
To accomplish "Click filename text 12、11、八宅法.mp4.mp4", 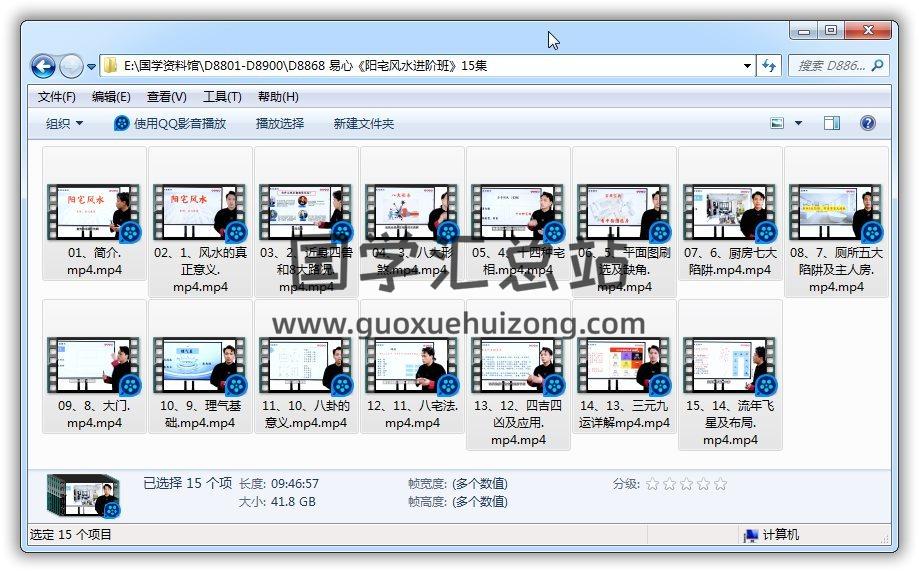I will [413, 414].
